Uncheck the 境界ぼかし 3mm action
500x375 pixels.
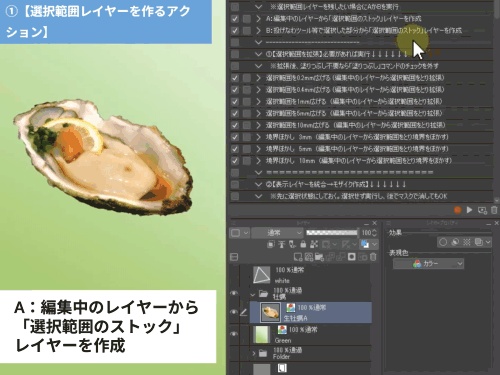[235, 137]
